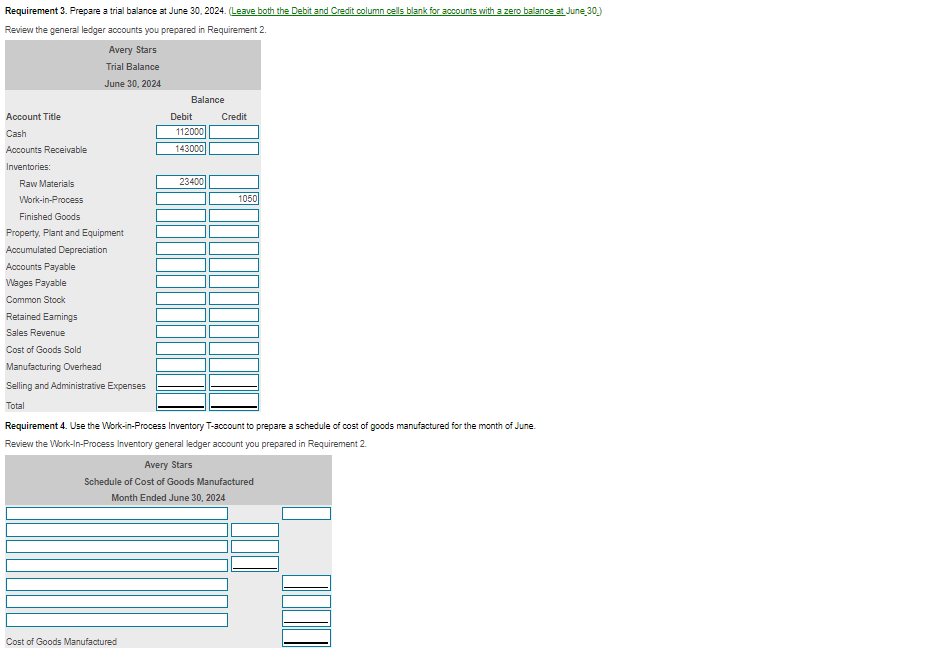Screen dimensions: 949x656
Task: Select the Sales Revenue credit cell
Action: [x=234, y=331]
